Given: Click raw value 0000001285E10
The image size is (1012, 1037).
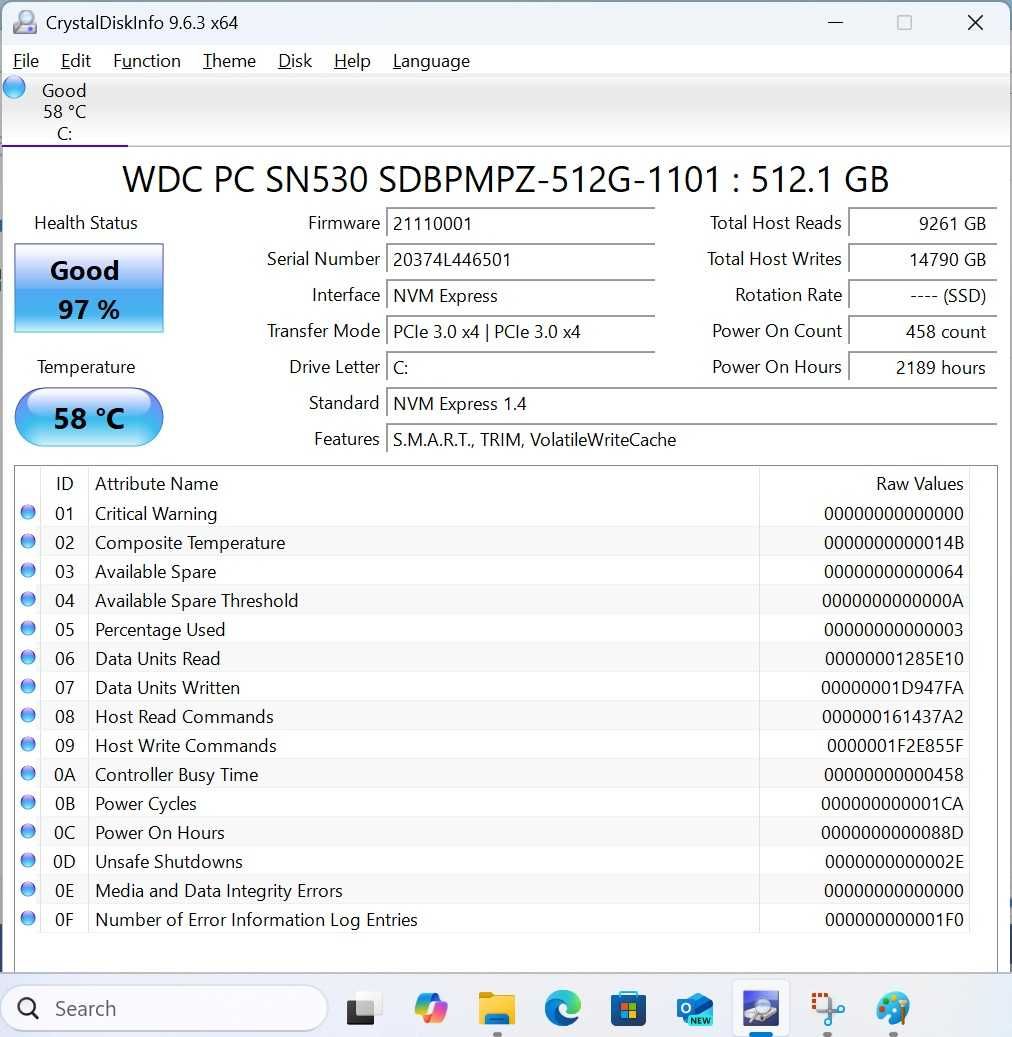Looking at the screenshot, I should [x=894, y=659].
